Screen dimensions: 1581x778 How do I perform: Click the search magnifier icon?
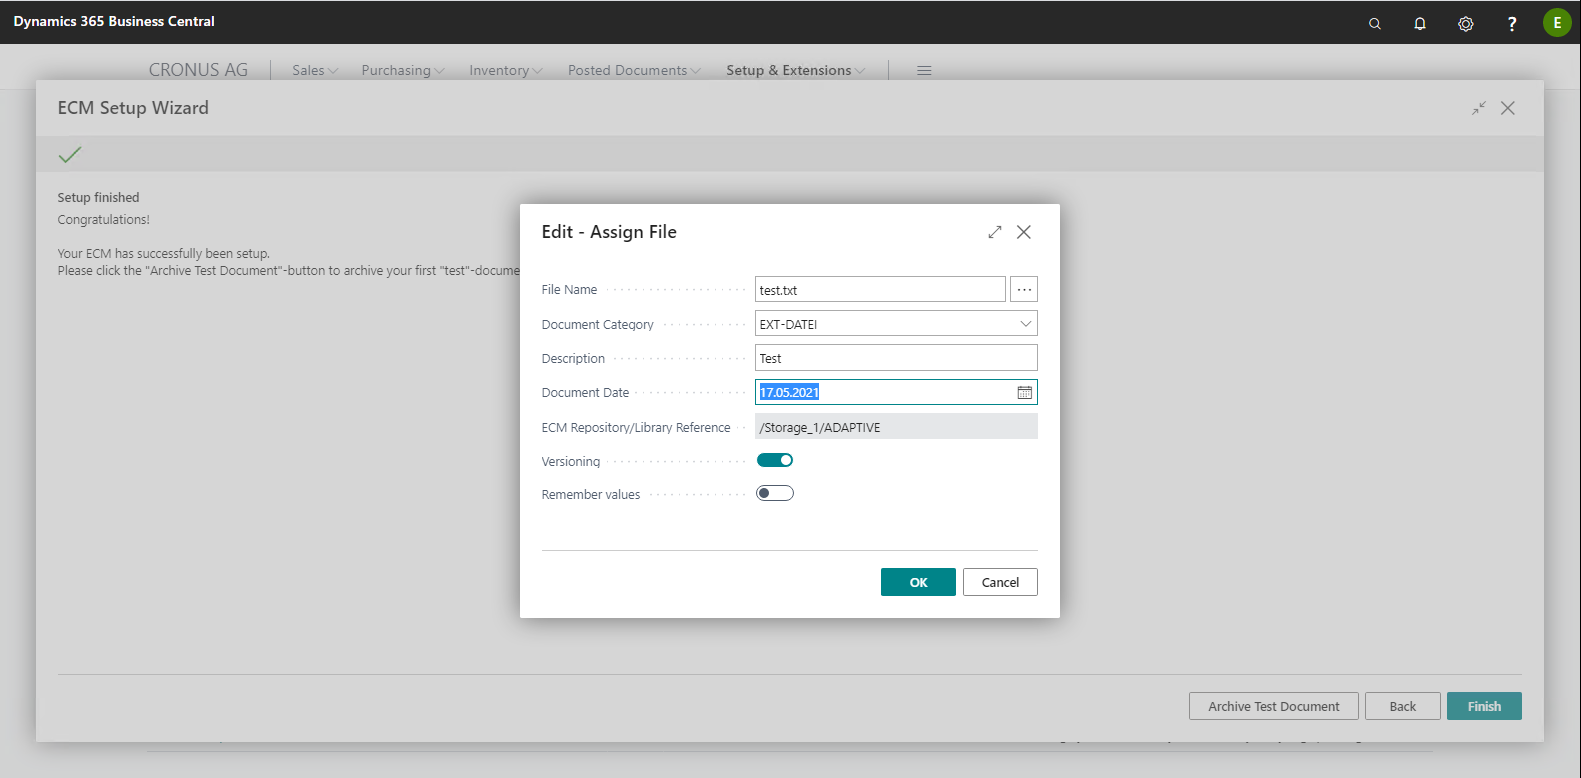coord(1375,23)
